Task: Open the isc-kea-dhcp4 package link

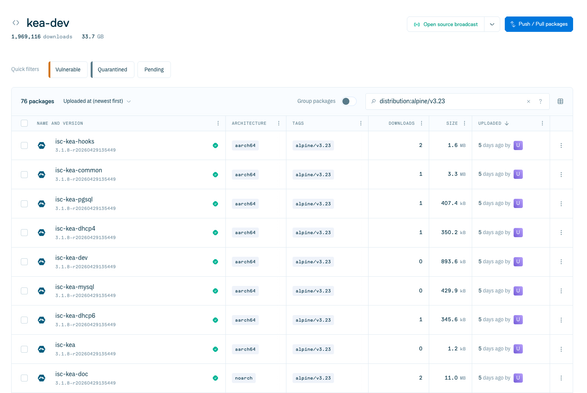Action: (x=75, y=228)
